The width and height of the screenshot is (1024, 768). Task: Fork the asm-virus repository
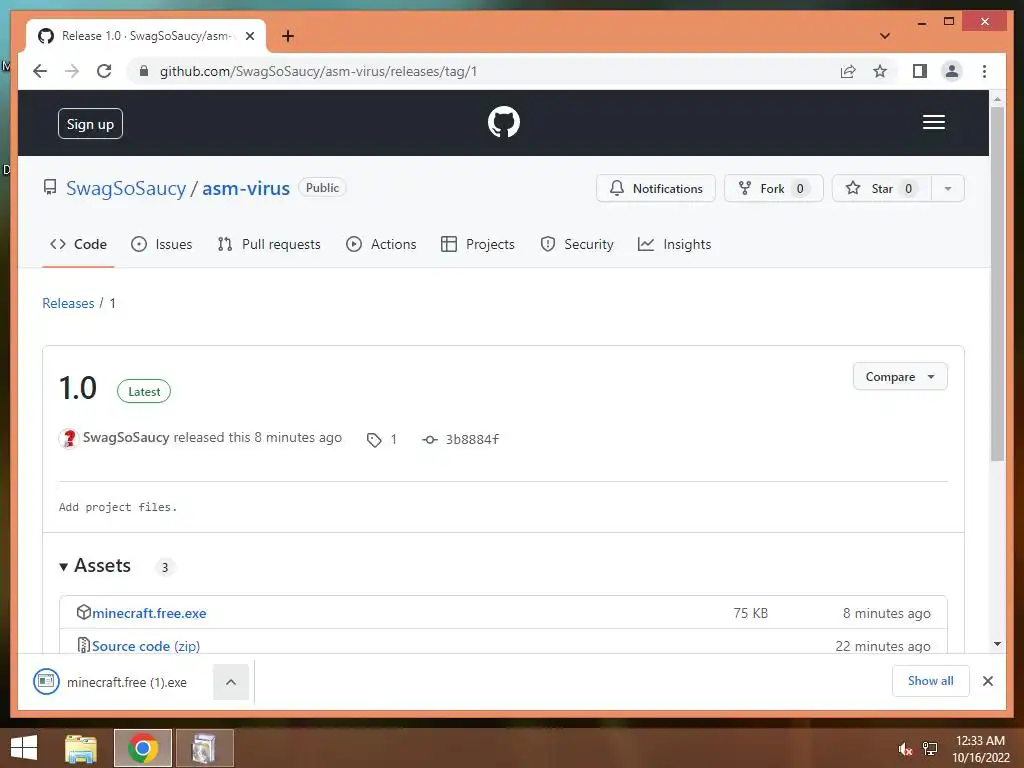coord(773,188)
